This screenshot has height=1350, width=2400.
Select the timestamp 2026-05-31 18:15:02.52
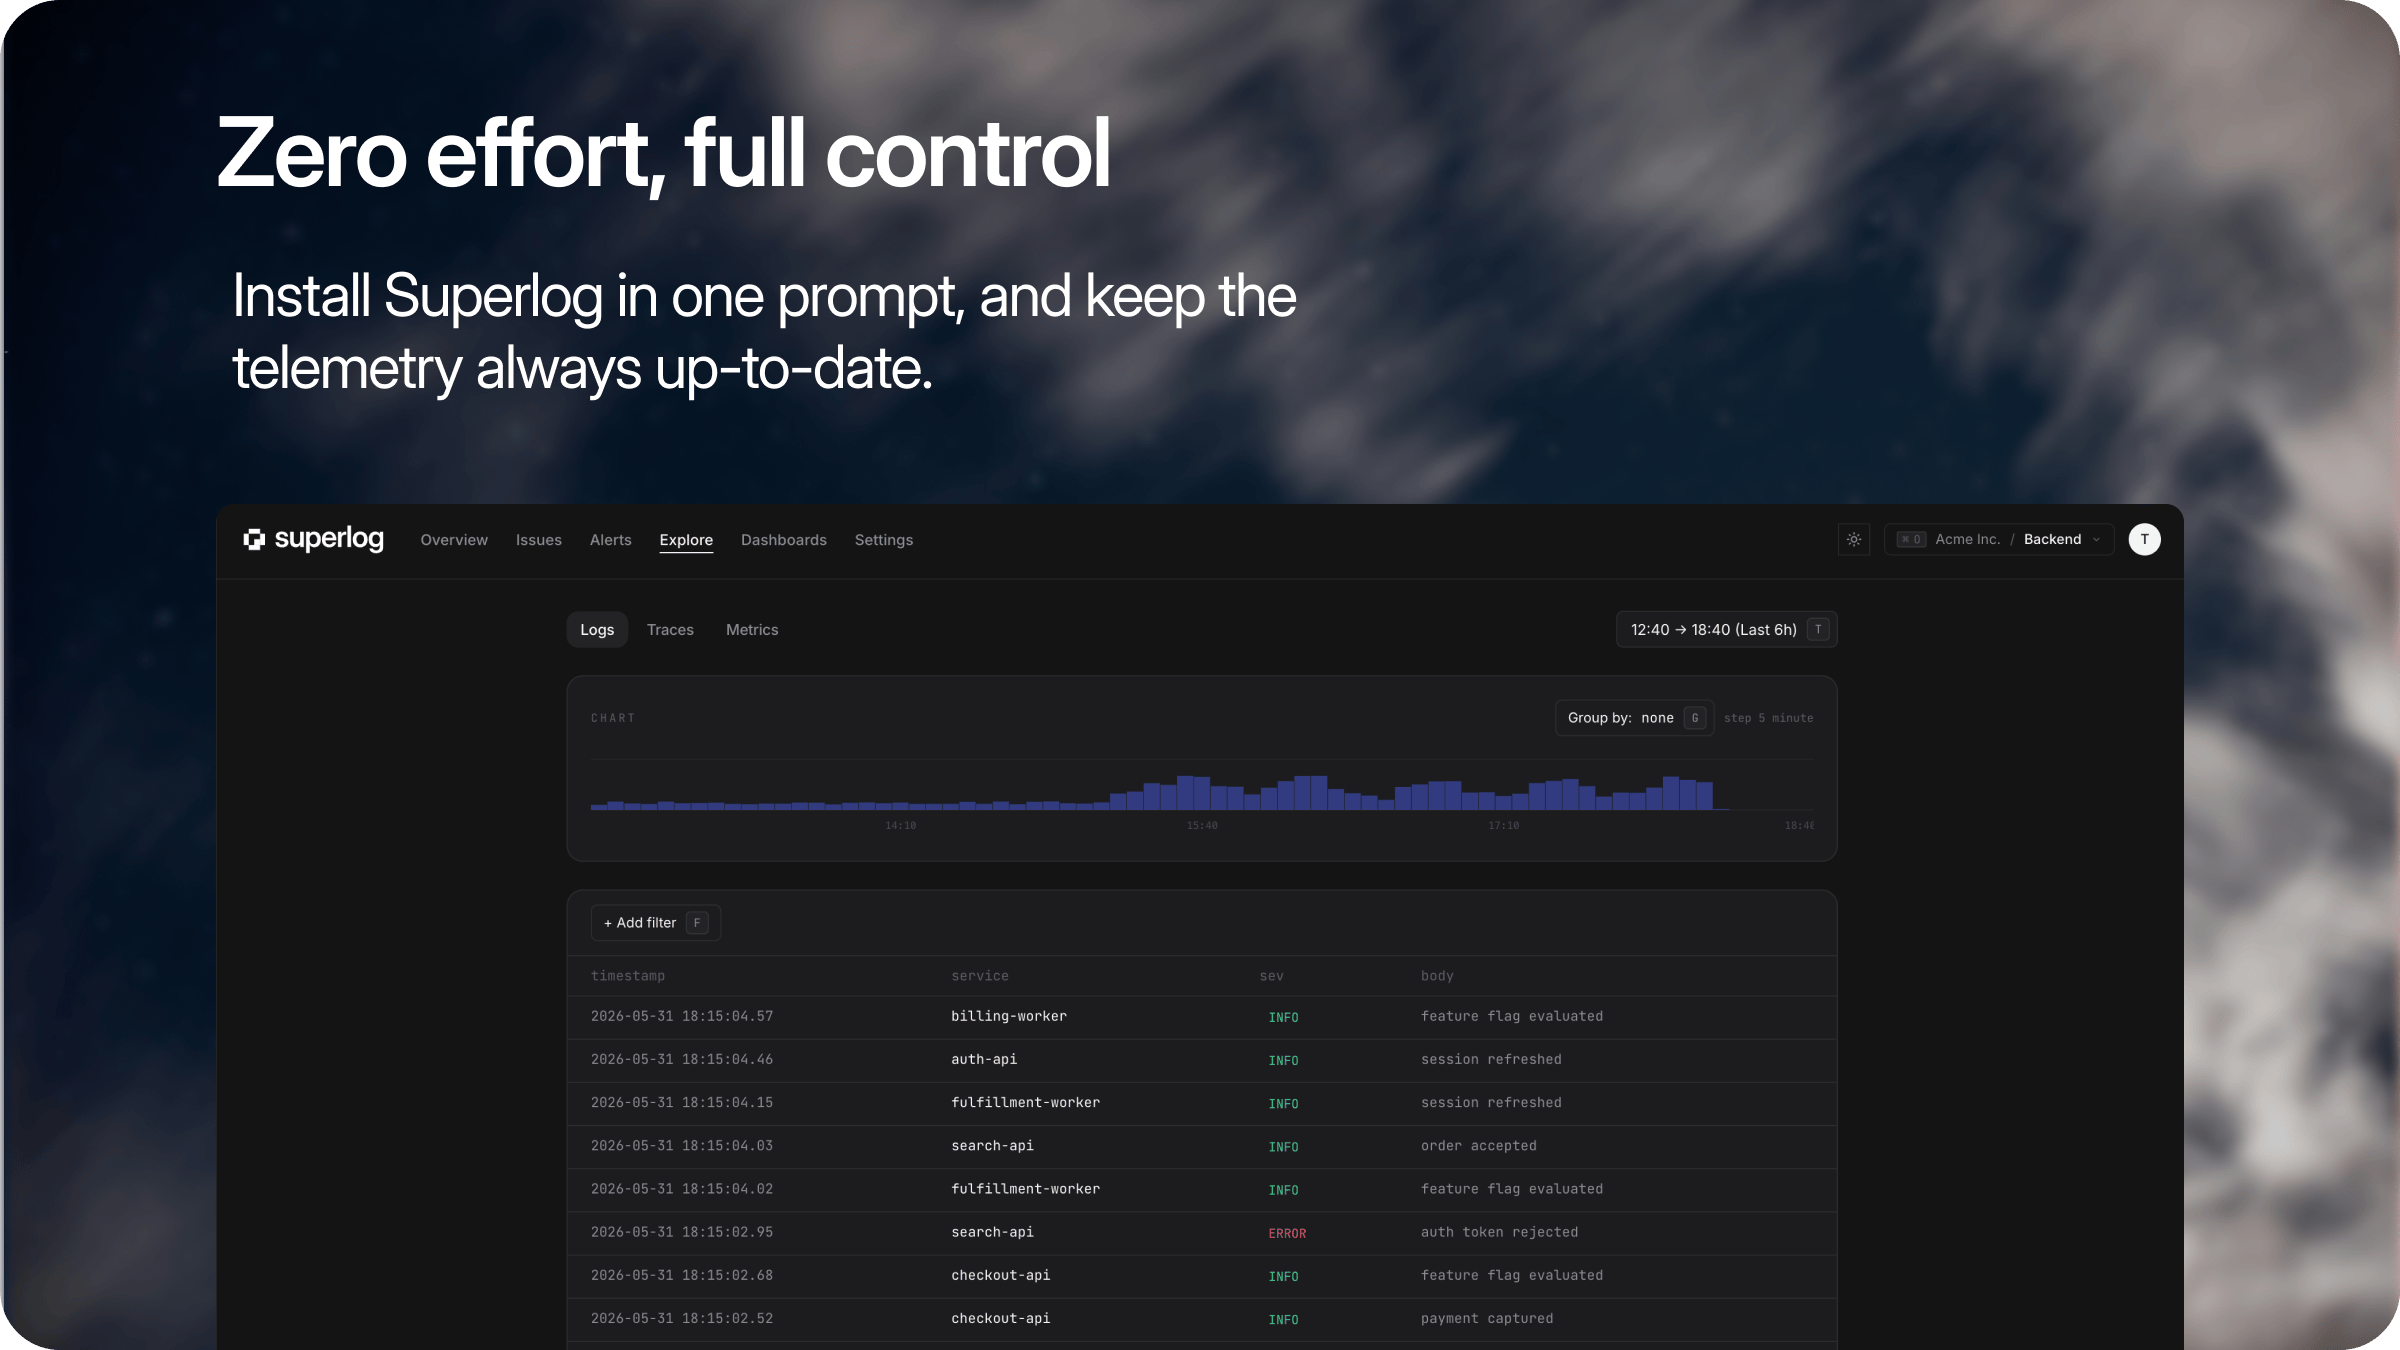[x=682, y=1319]
